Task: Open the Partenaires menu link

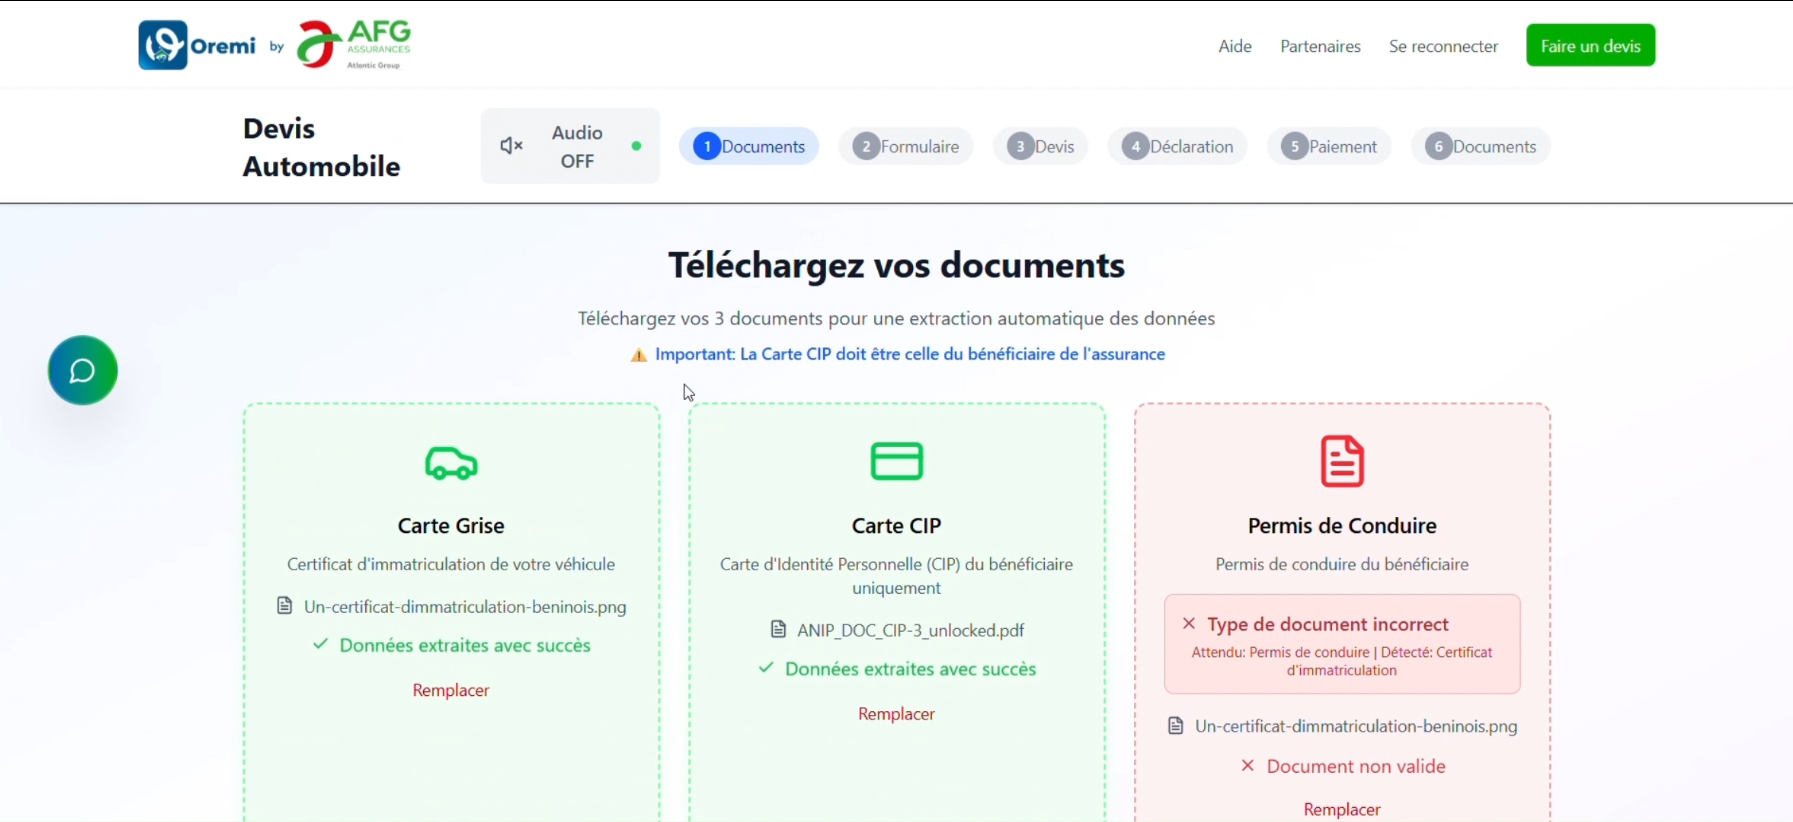Action: pyautogui.click(x=1320, y=46)
